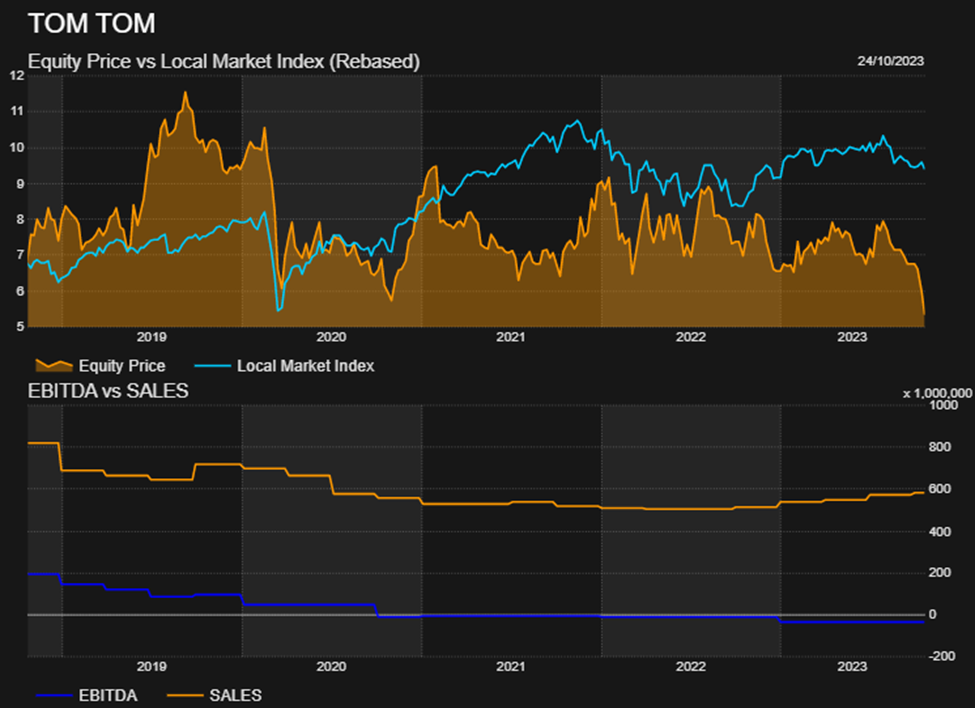The height and width of the screenshot is (708, 975).
Task: Toggle the EBITDA legend label
Action: [108, 695]
